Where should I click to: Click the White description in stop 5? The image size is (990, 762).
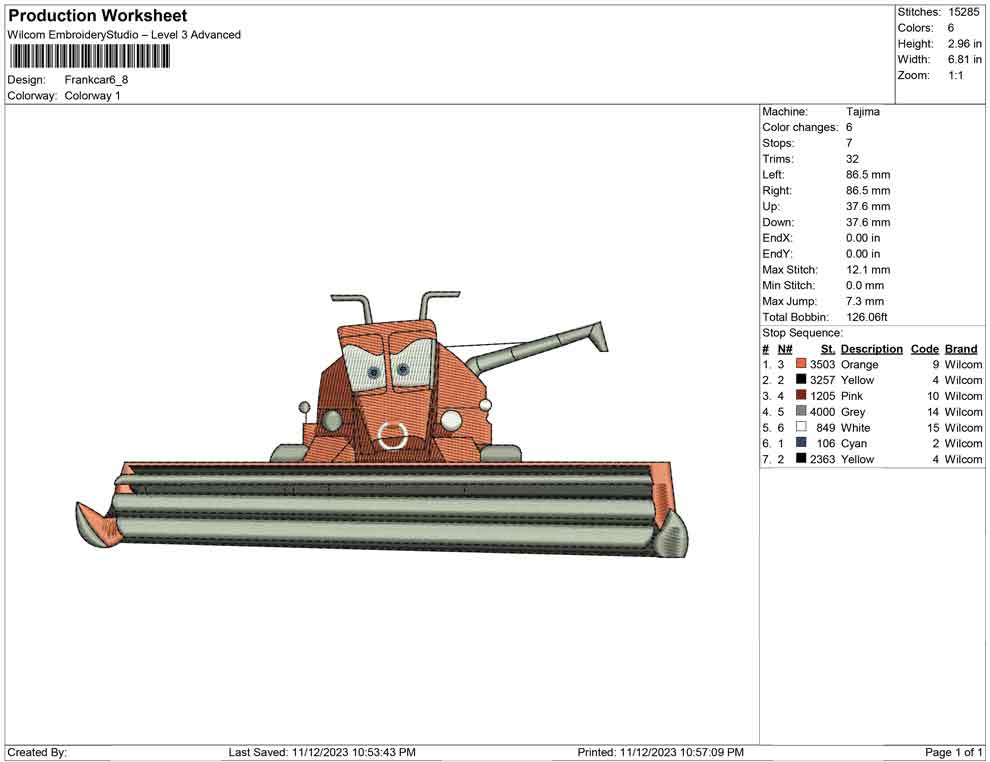pos(856,427)
